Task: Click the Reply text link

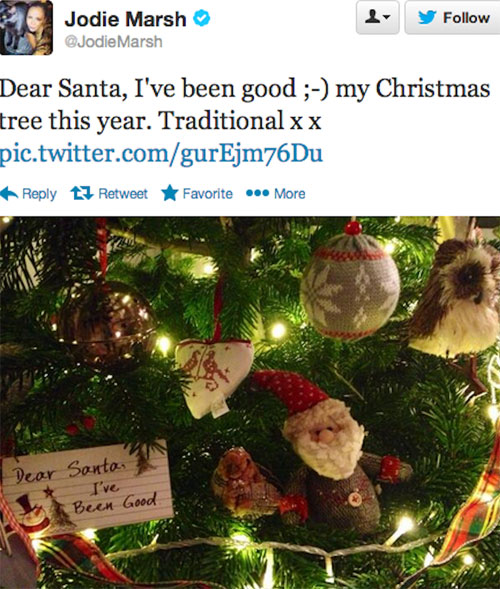Action: tap(39, 194)
